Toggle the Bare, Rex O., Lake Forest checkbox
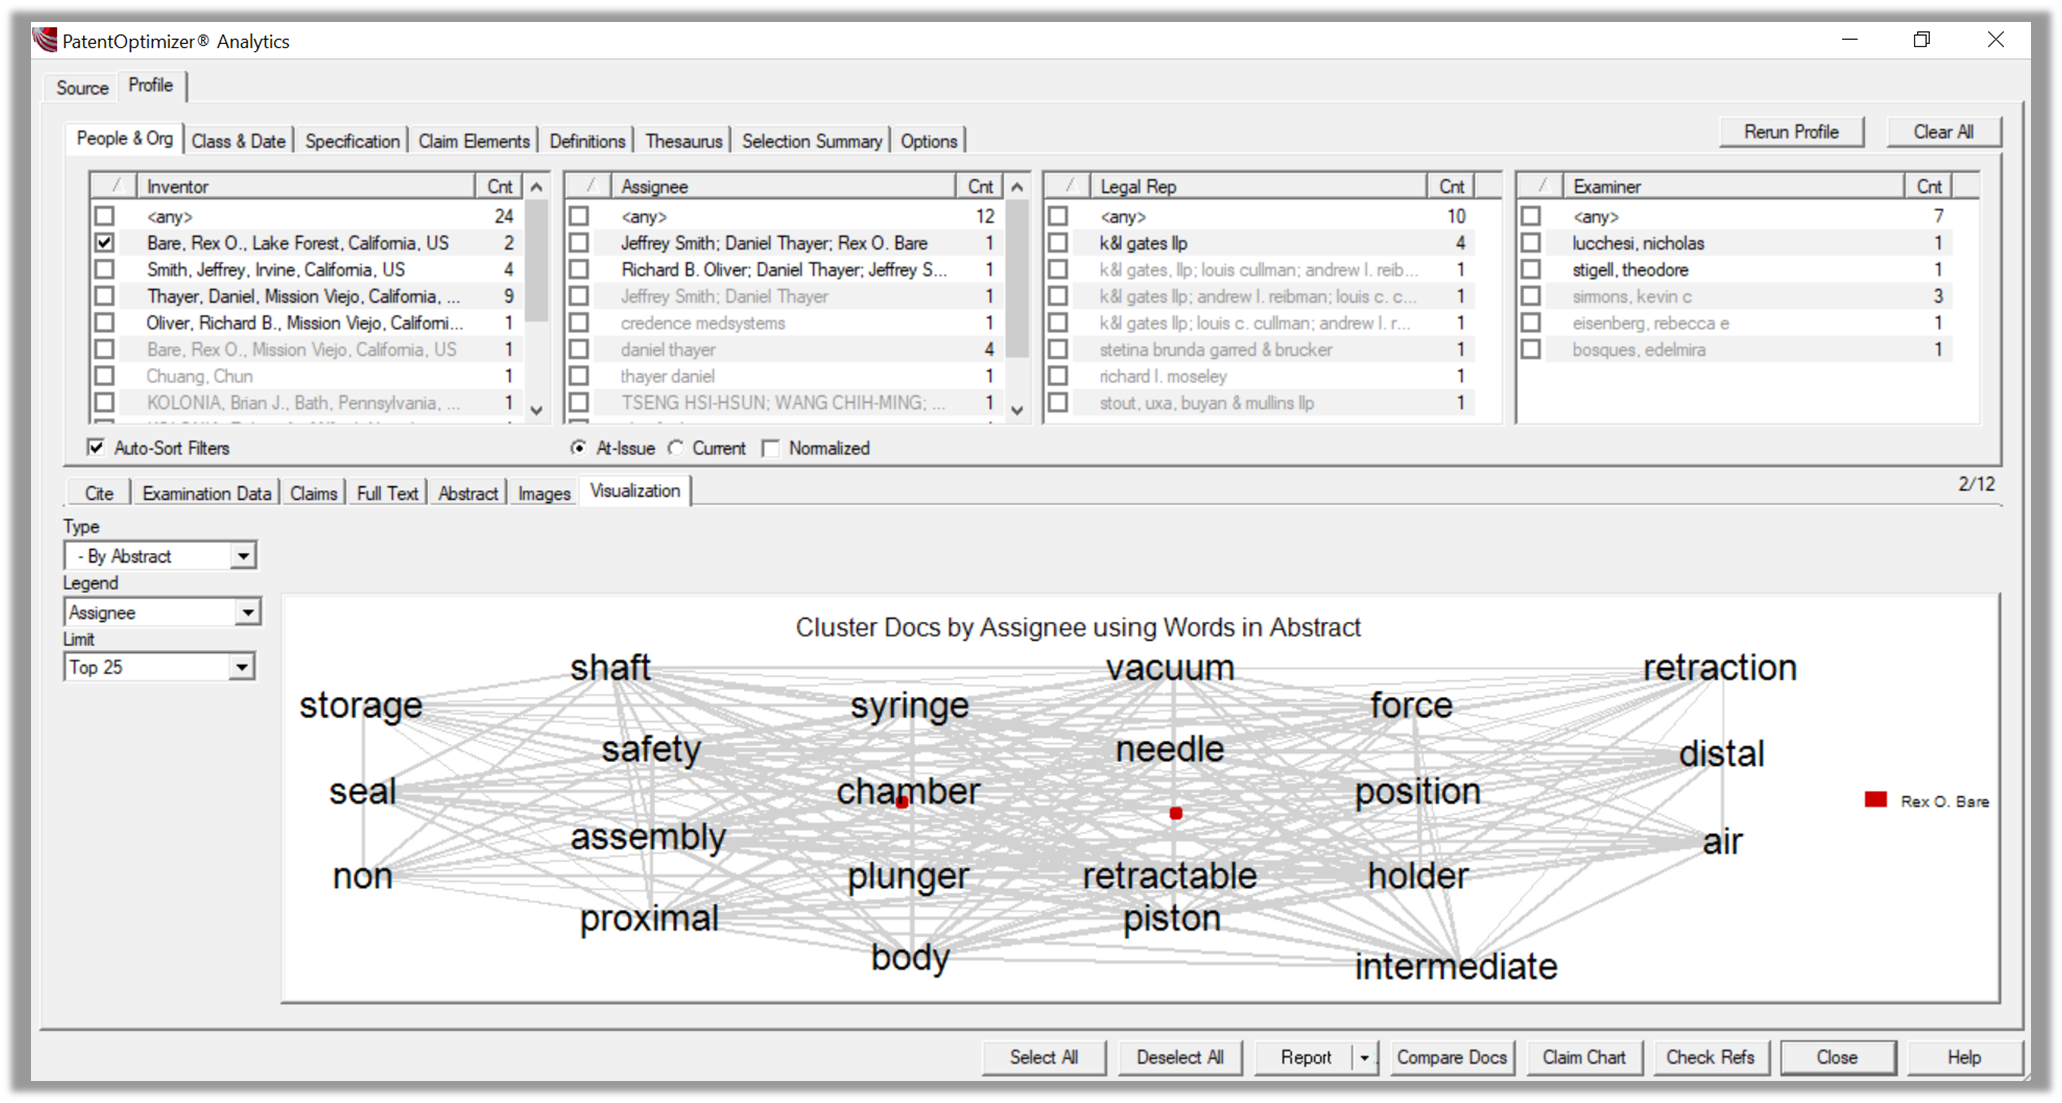This screenshot has height=1103, width=2062. point(105,243)
